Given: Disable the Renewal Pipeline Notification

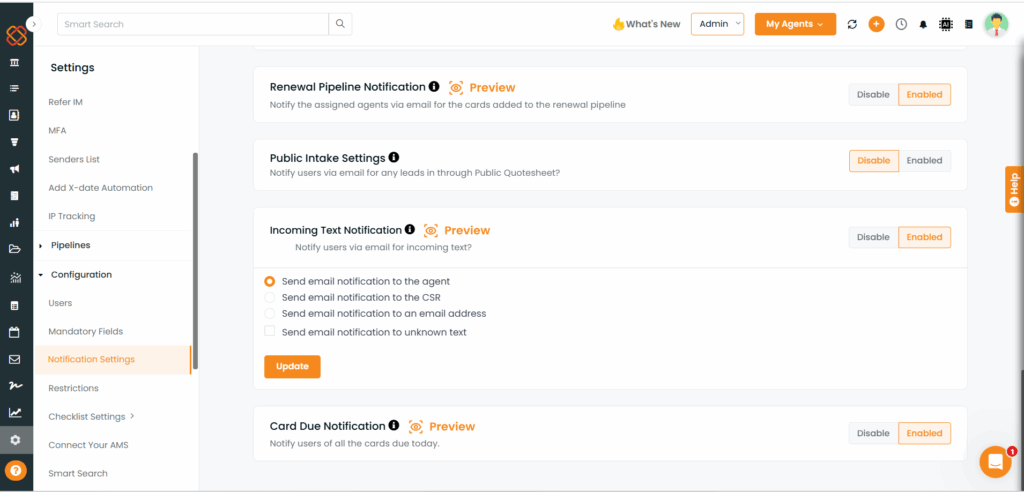Looking at the screenshot, I should pyautogui.click(x=874, y=95).
